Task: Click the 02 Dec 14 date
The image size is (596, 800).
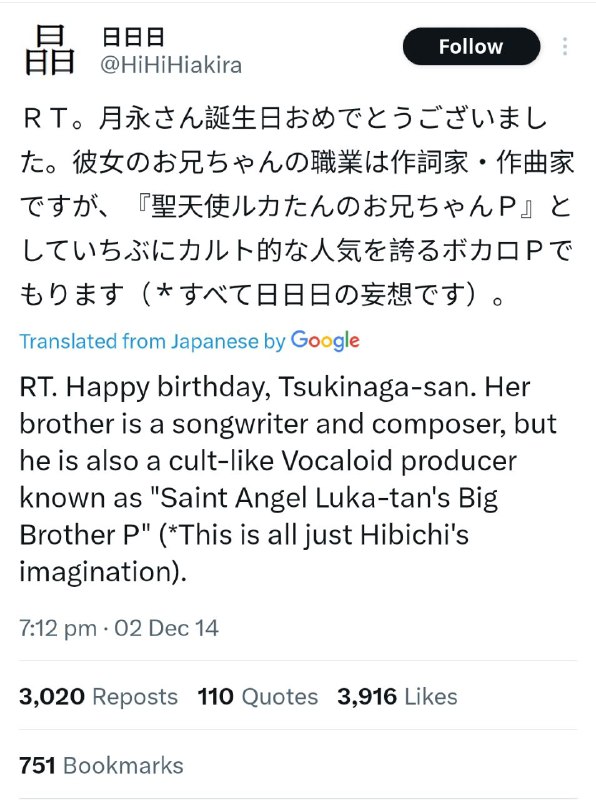Action: click(x=166, y=628)
